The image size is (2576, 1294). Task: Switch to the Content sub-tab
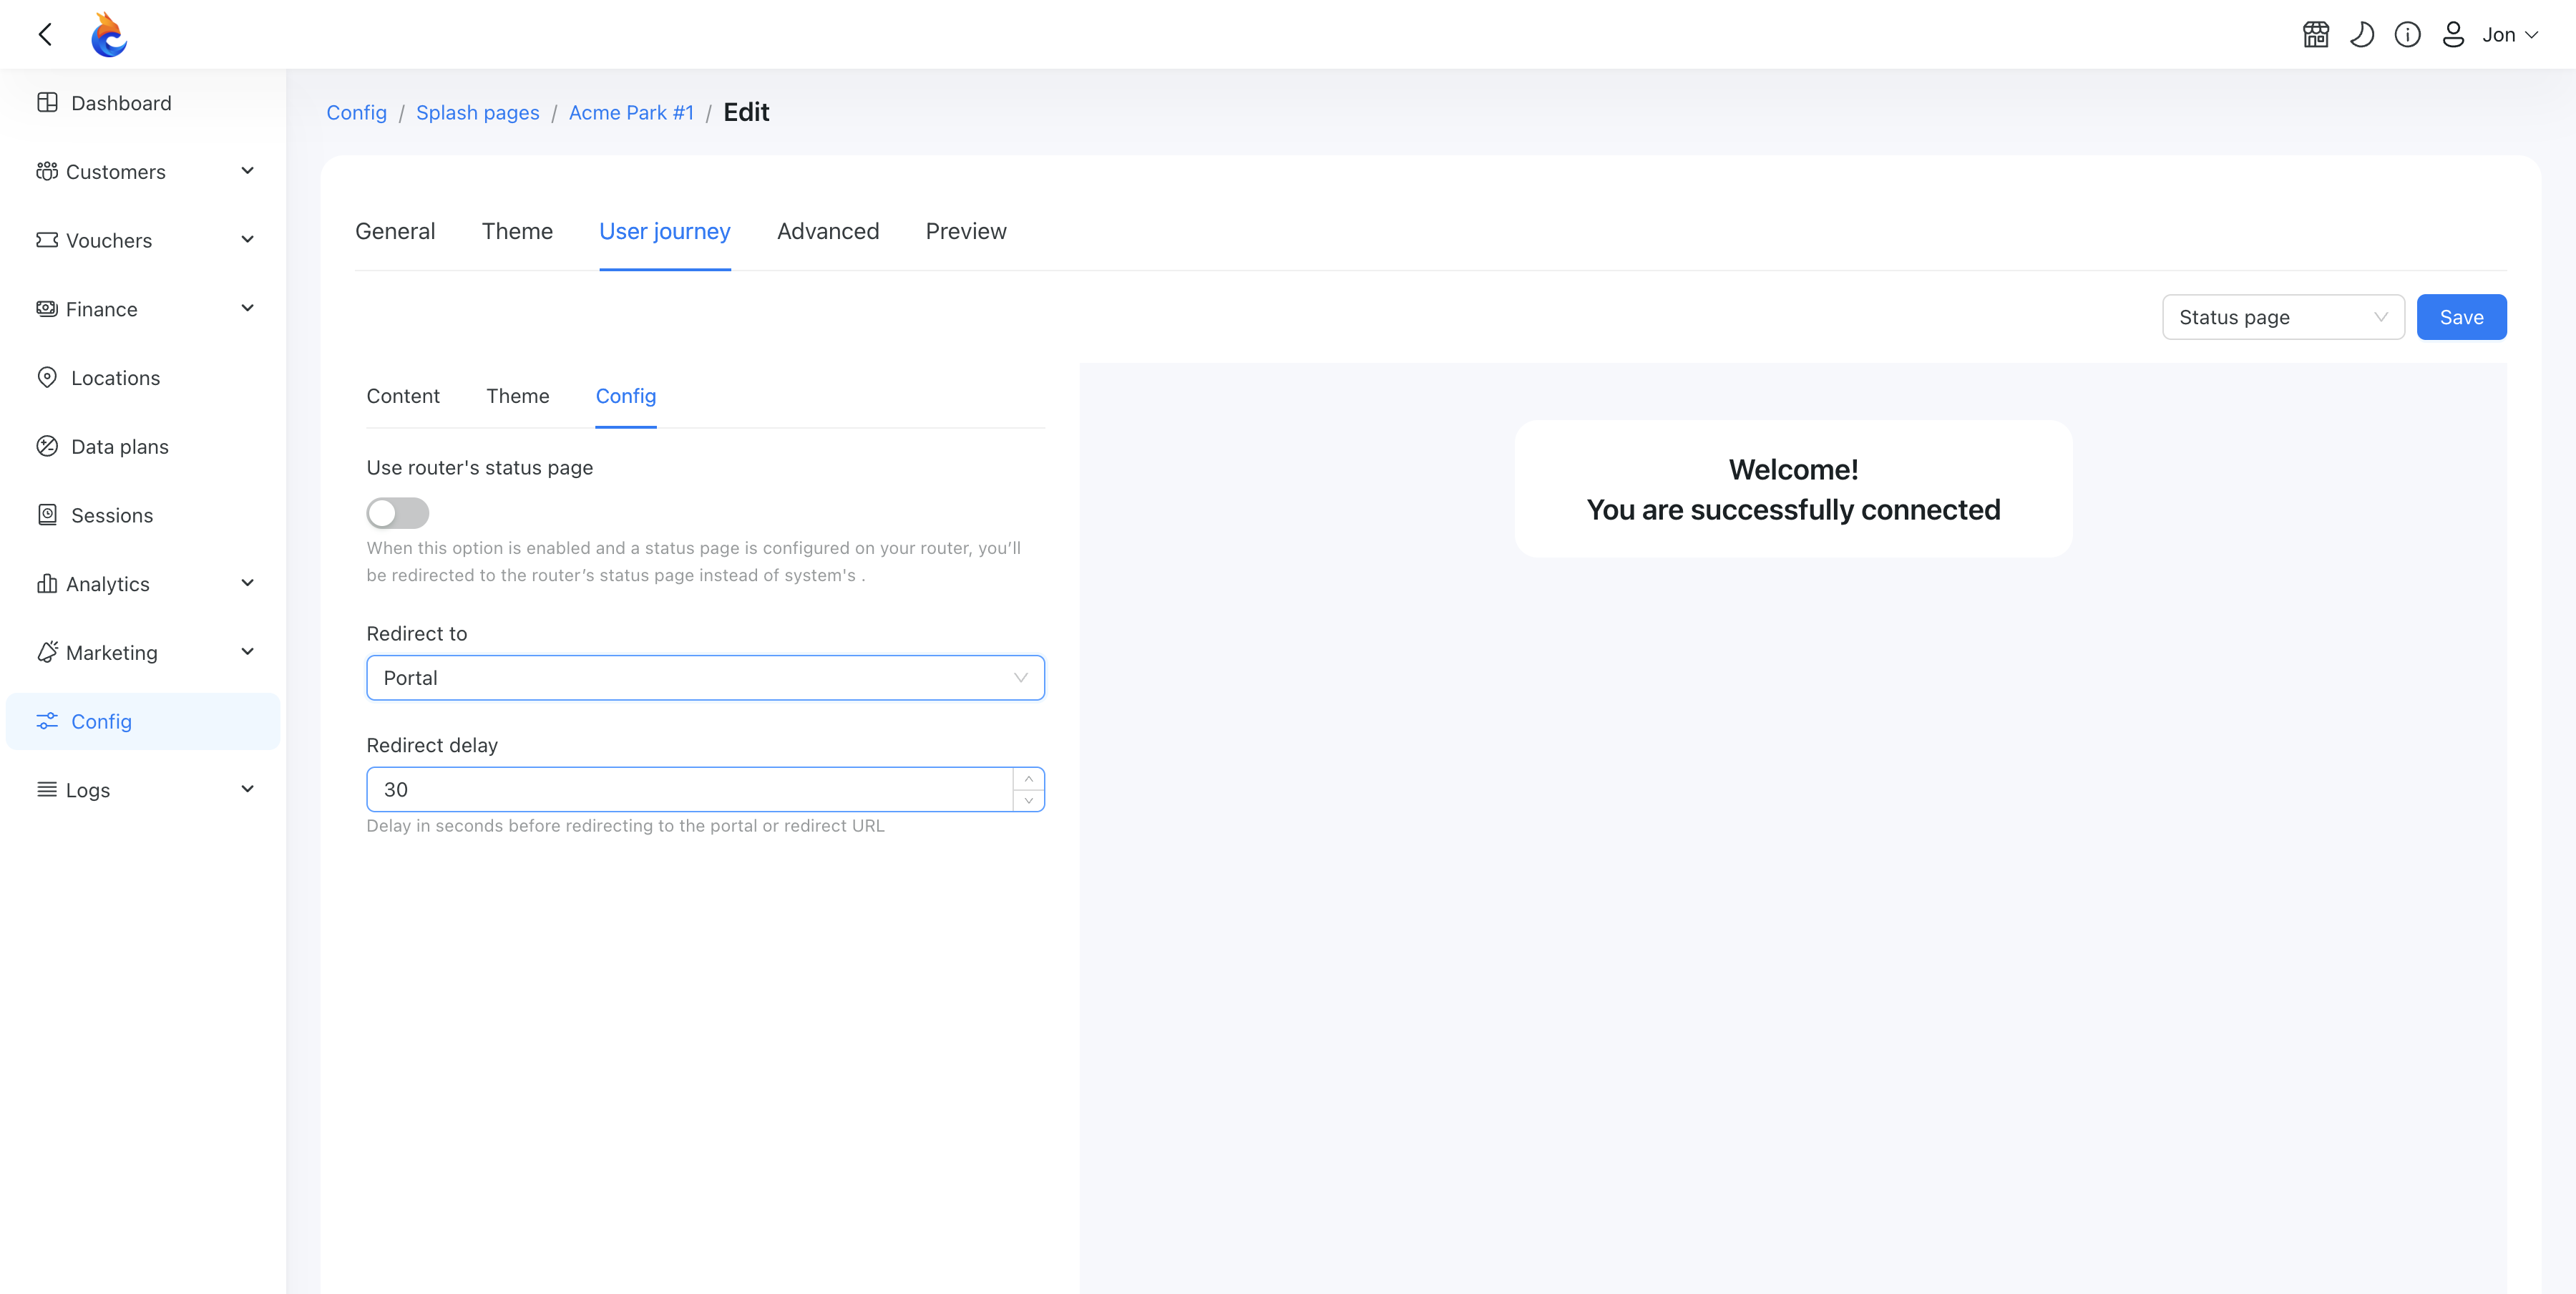pos(403,396)
